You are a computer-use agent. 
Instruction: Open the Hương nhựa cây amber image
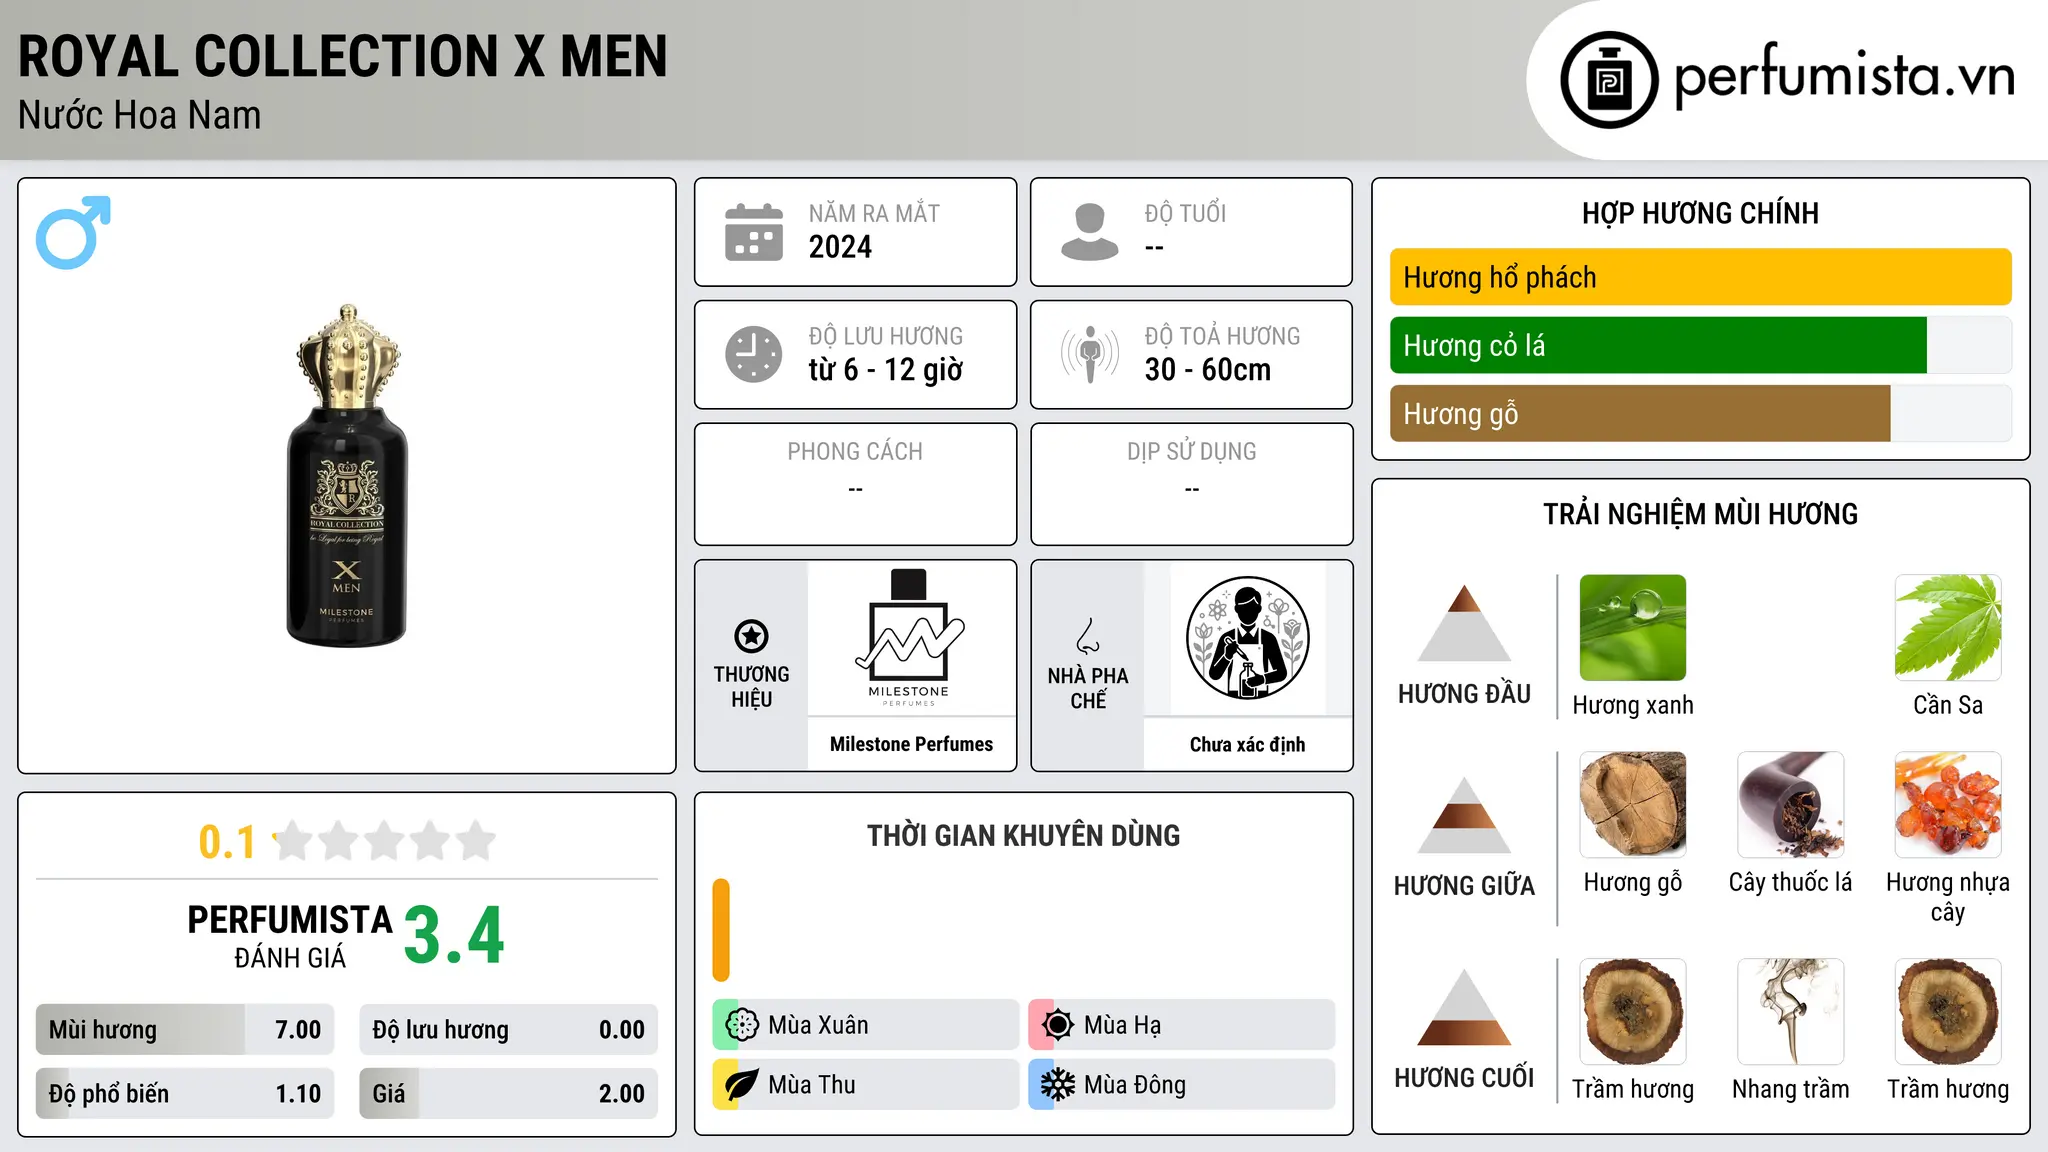point(1948,805)
